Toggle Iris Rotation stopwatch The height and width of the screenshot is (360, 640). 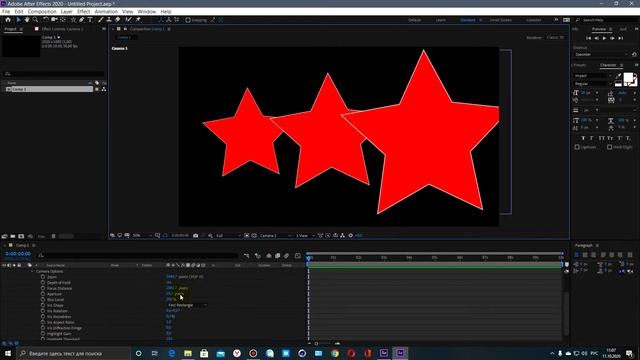coord(43,311)
